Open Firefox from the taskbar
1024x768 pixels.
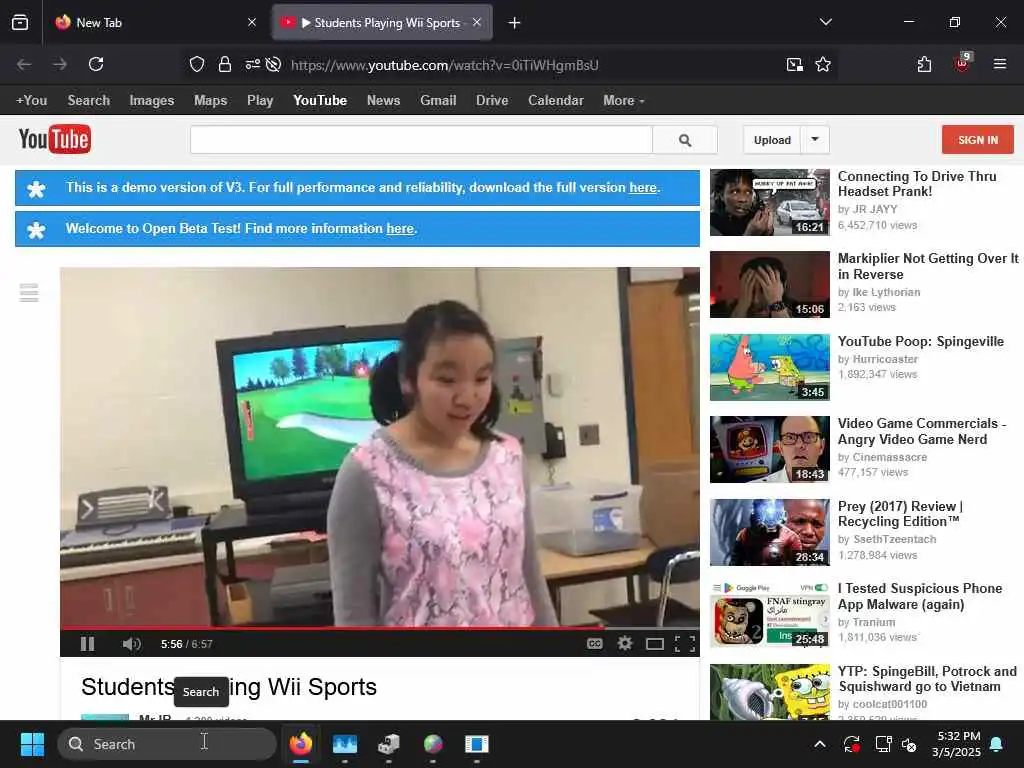(301, 744)
